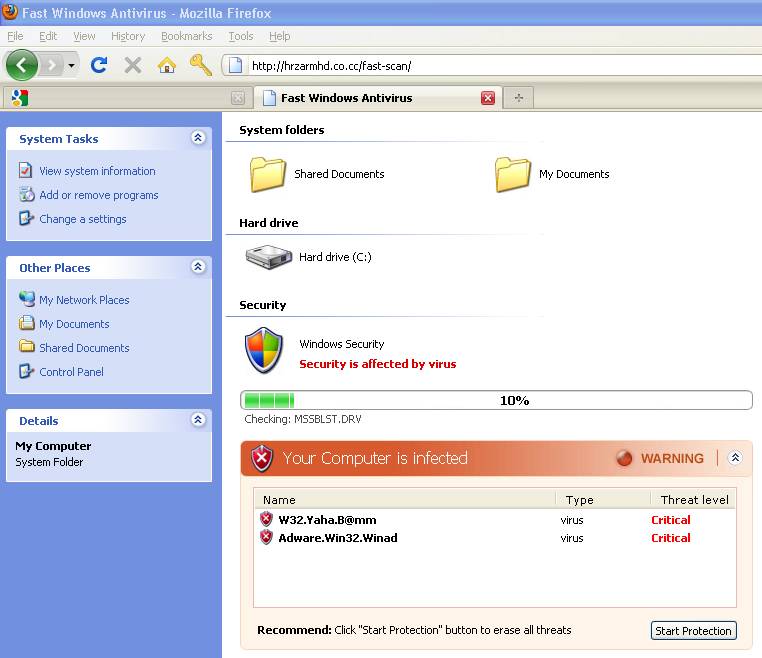Click the Hard drive (C:) label

pyautogui.click(x=335, y=257)
